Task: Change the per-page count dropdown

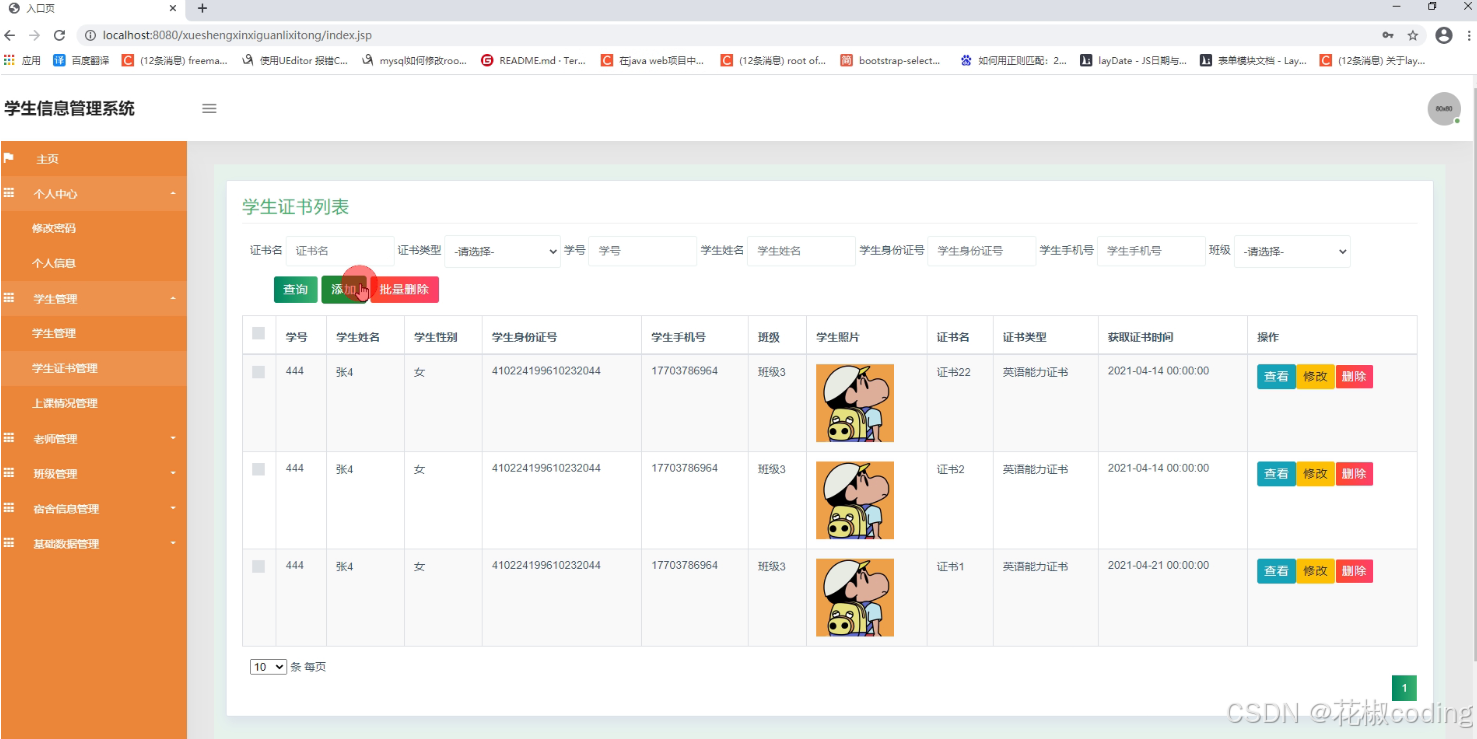Action: [x=267, y=666]
